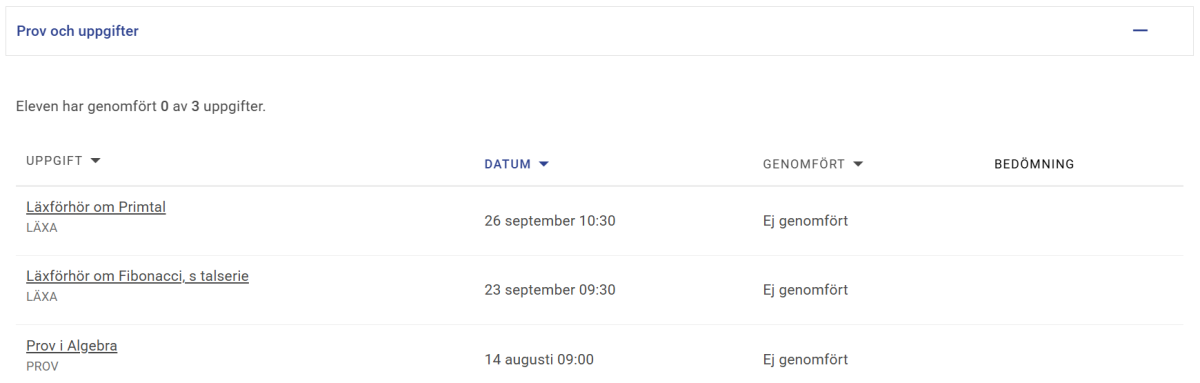
Task: Open the Läxförhör om Primtal assignment
Action: click(96, 207)
